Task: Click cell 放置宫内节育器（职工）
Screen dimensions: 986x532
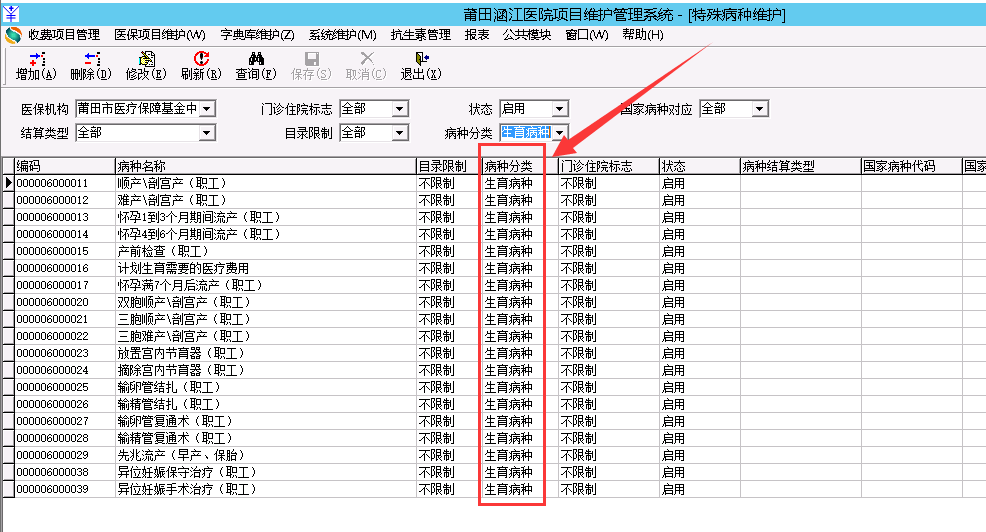Action: (266, 353)
